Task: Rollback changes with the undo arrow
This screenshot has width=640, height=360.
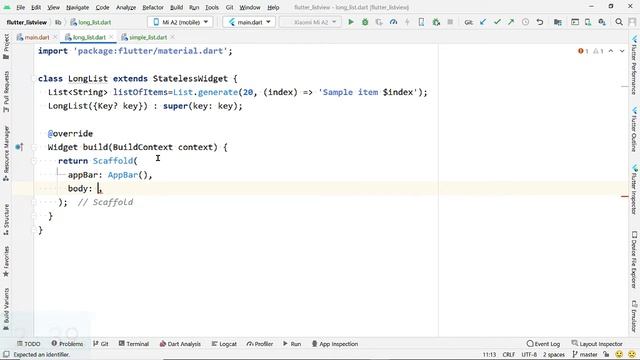Action: pyautogui.click(x=540, y=22)
